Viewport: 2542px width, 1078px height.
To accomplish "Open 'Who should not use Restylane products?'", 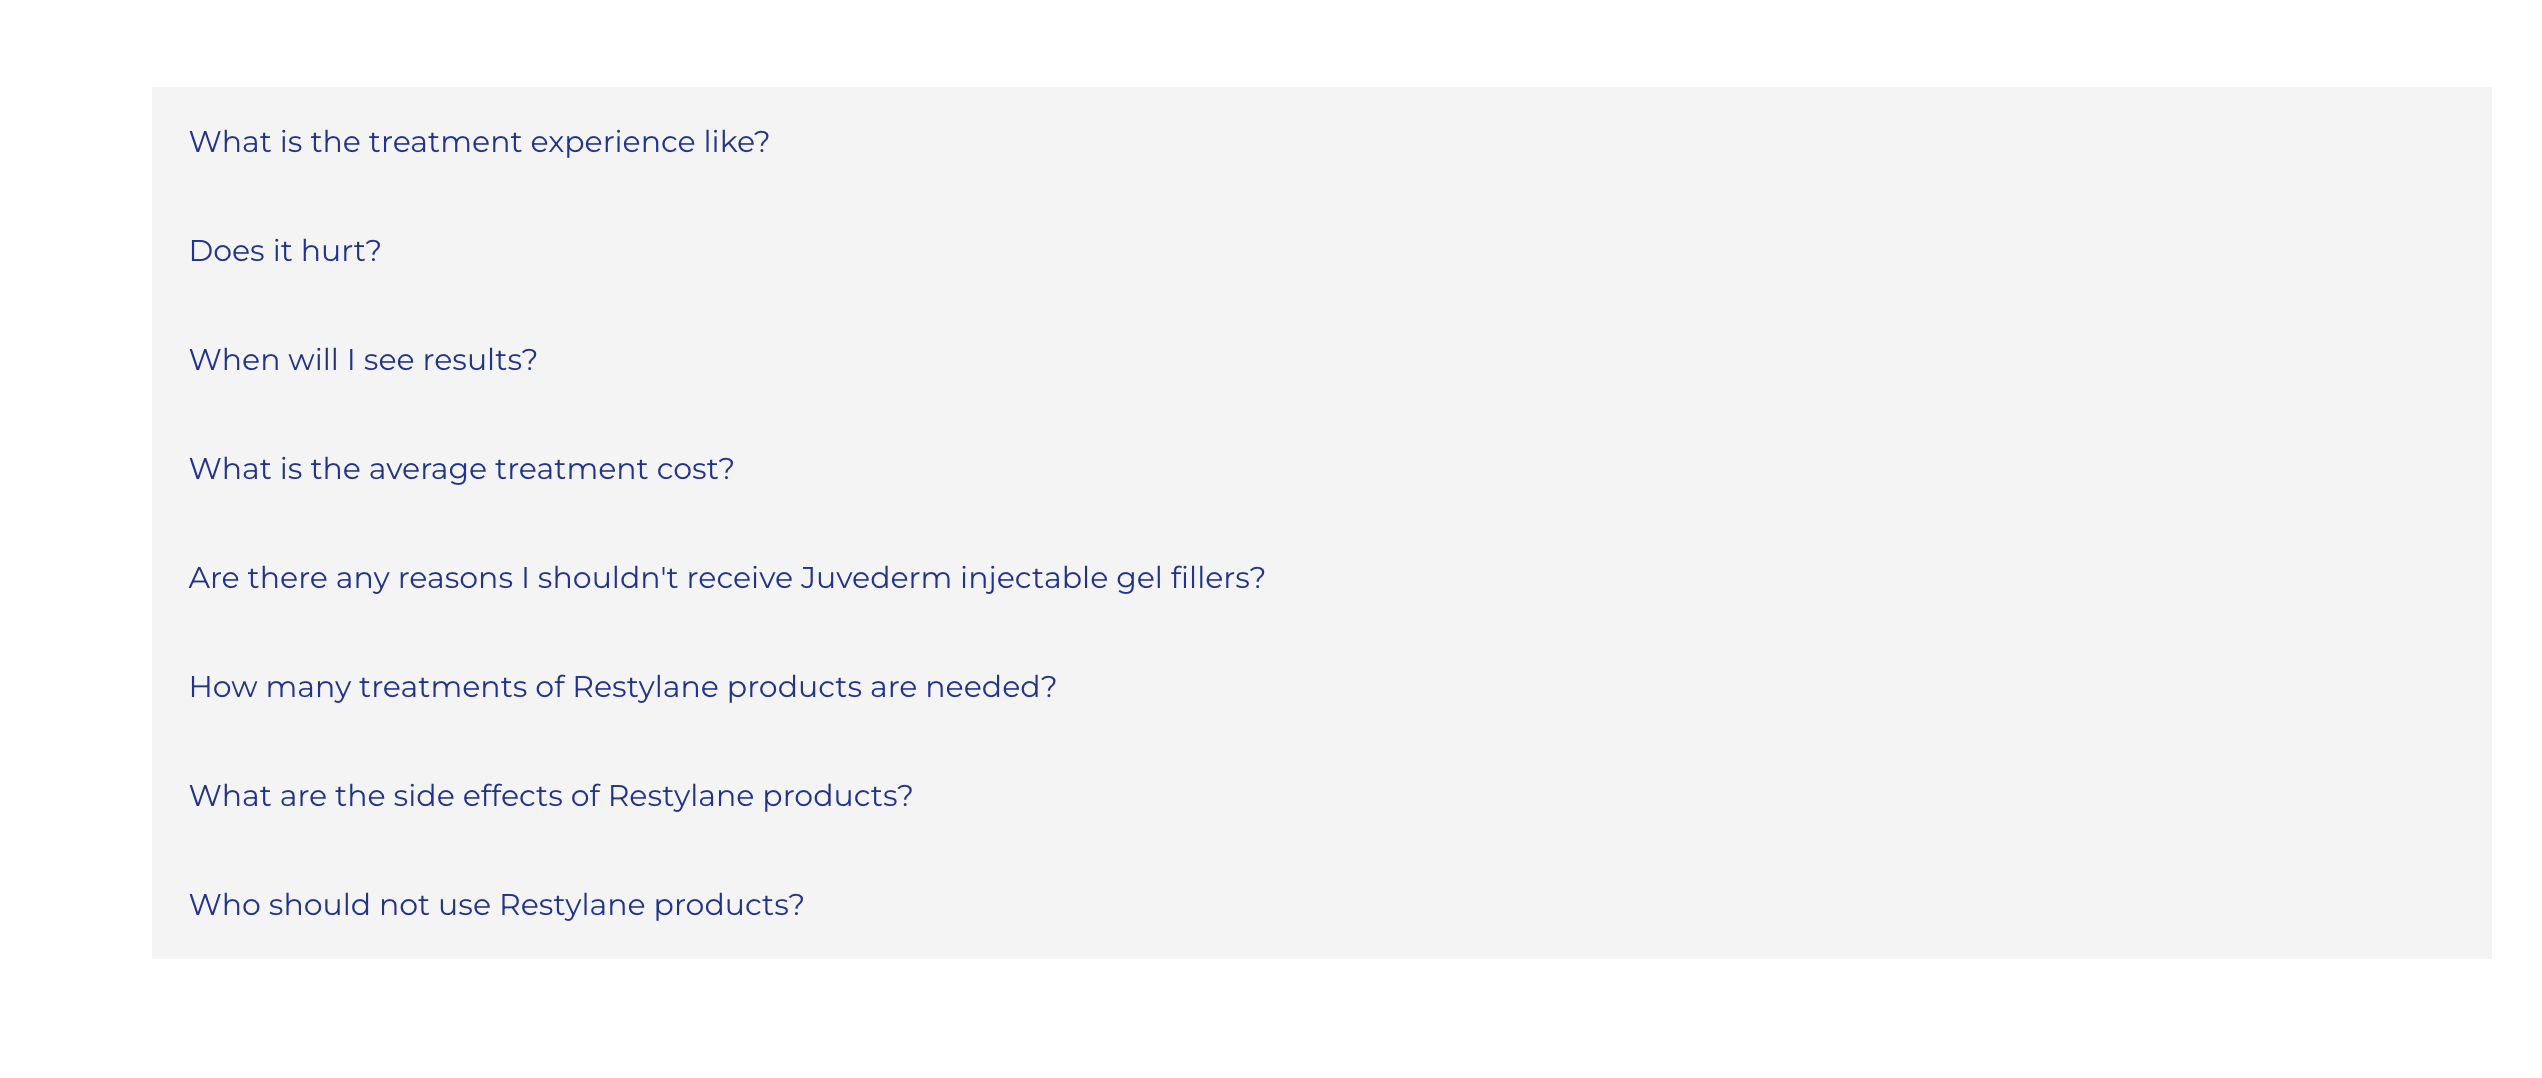I will (x=496, y=905).
